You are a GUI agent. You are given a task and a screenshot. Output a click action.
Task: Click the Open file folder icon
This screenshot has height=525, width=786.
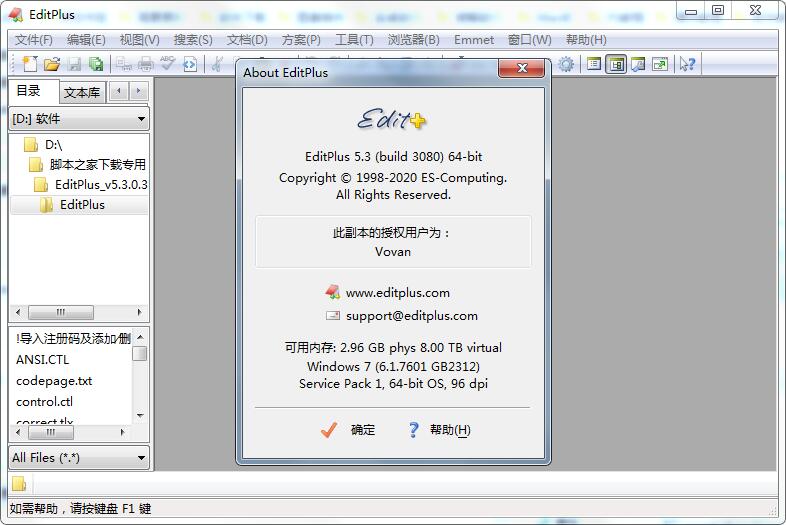click(x=52, y=64)
